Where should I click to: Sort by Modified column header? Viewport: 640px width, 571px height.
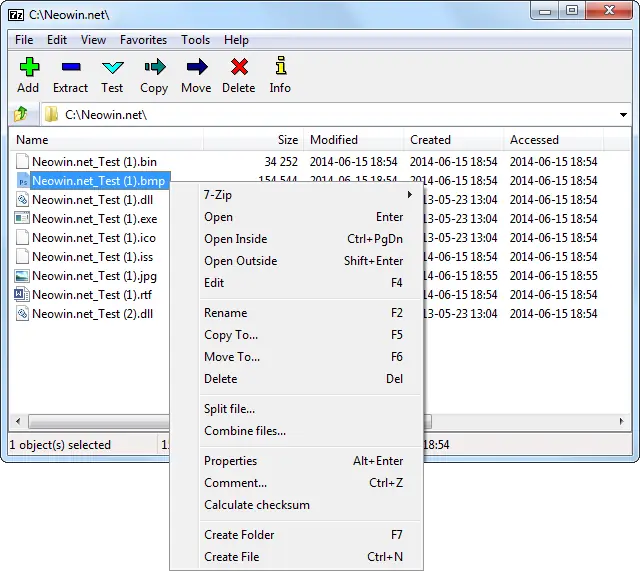click(x=353, y=140)
